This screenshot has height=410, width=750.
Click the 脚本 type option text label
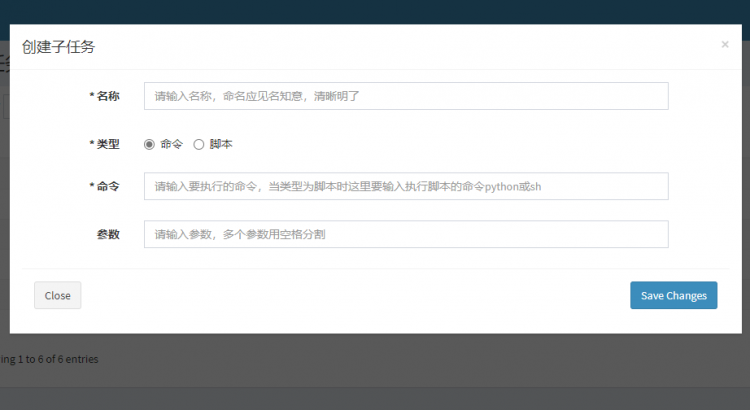point(221,144)
